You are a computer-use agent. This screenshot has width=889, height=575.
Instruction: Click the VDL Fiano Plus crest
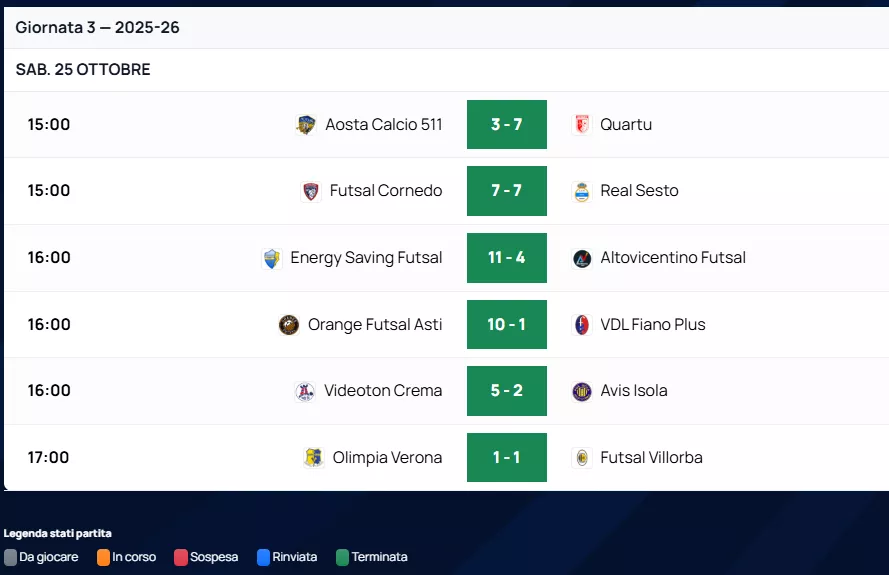[582, 325]
